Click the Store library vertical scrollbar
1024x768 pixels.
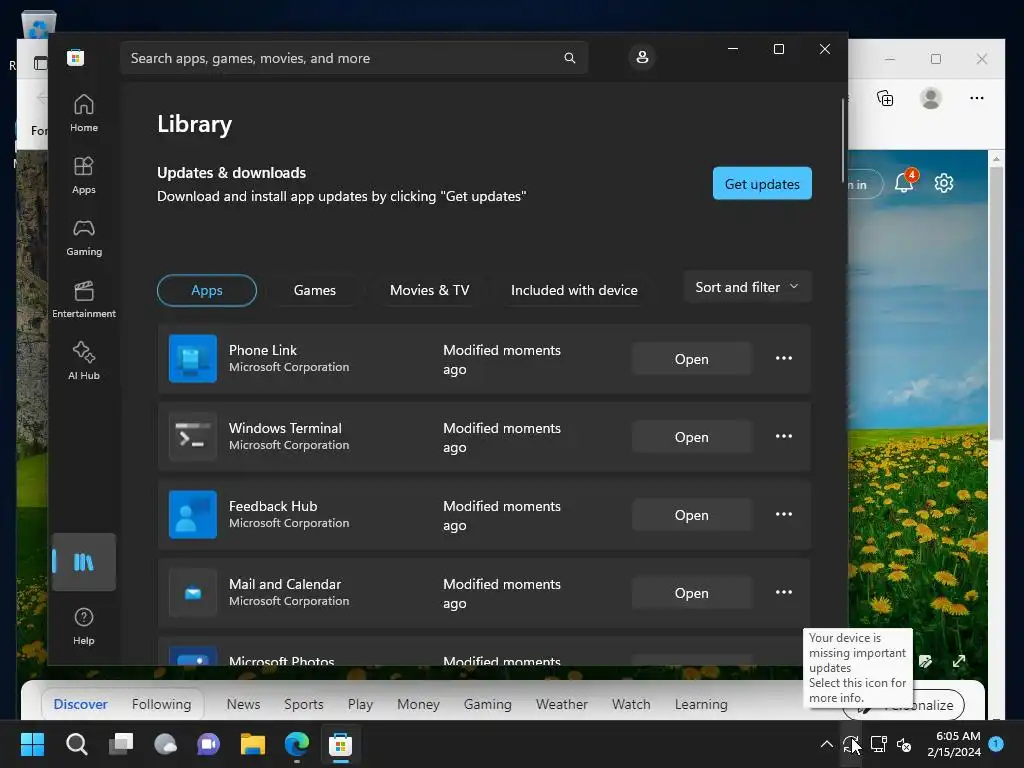[842, 140]
